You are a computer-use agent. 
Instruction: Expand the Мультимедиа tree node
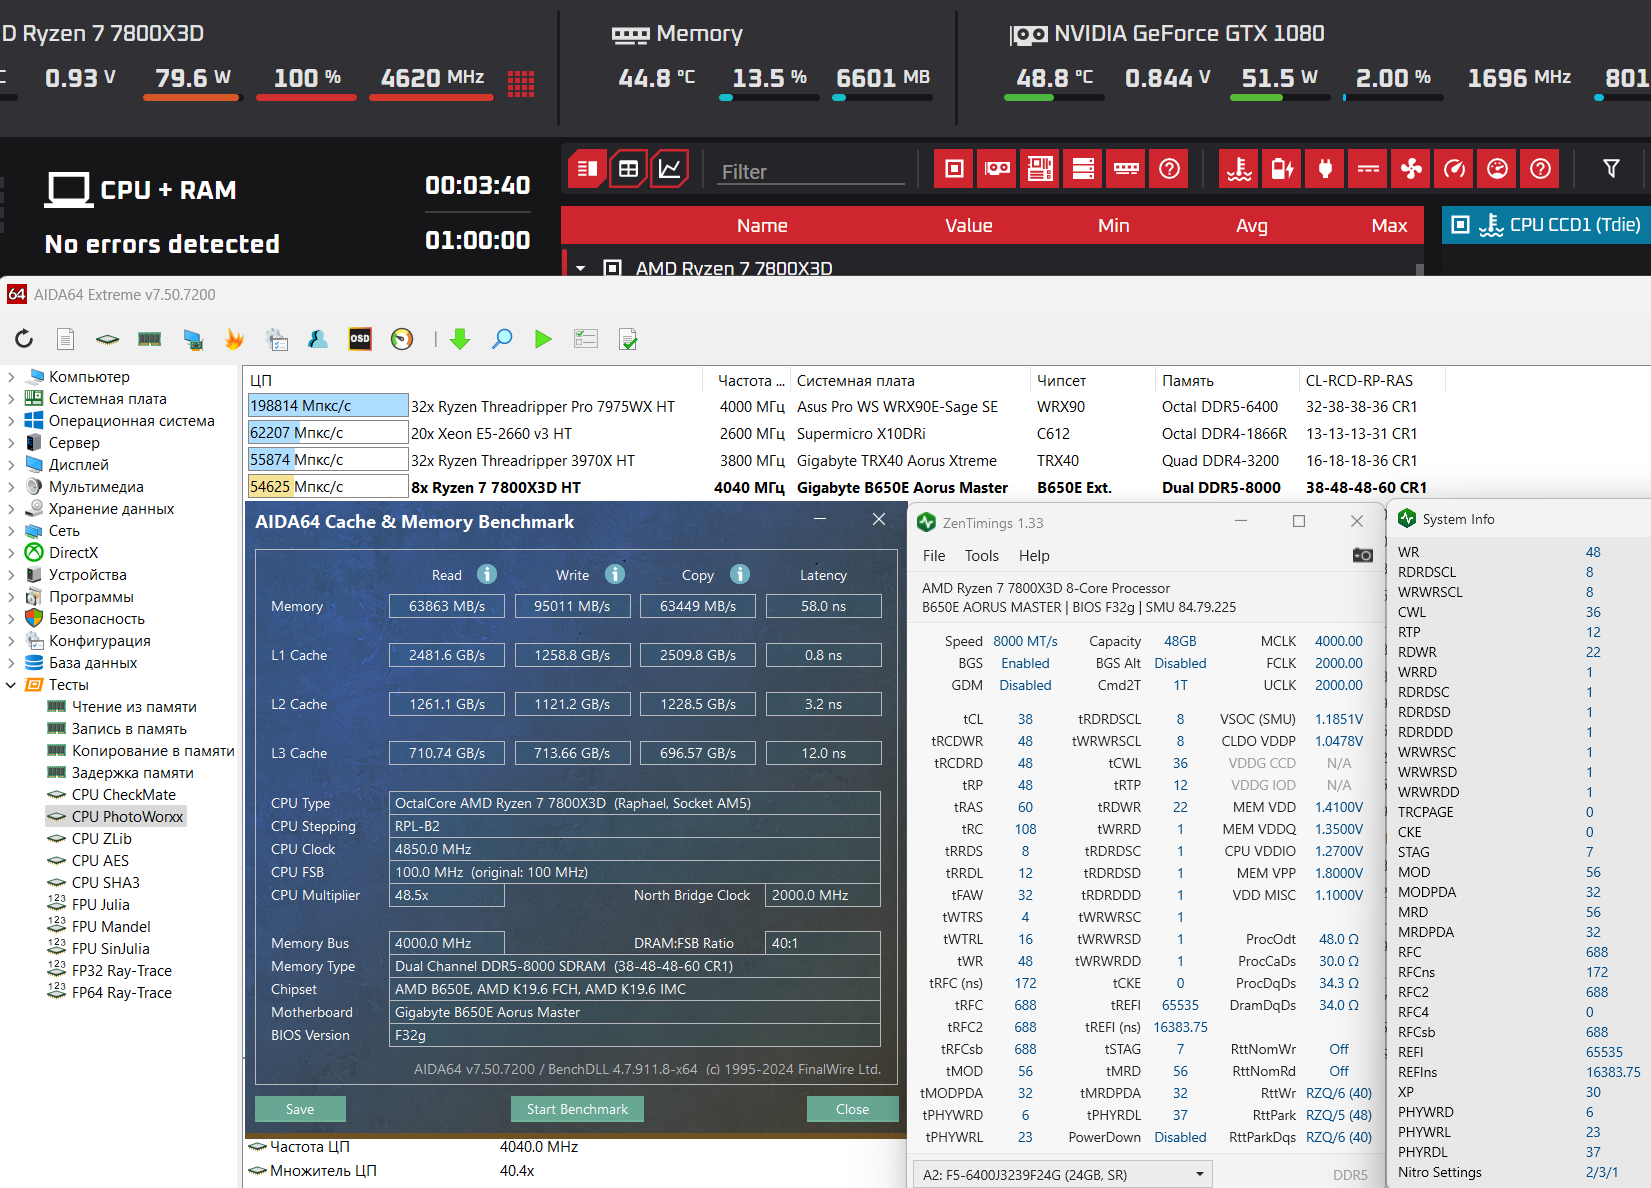point(11,487)
